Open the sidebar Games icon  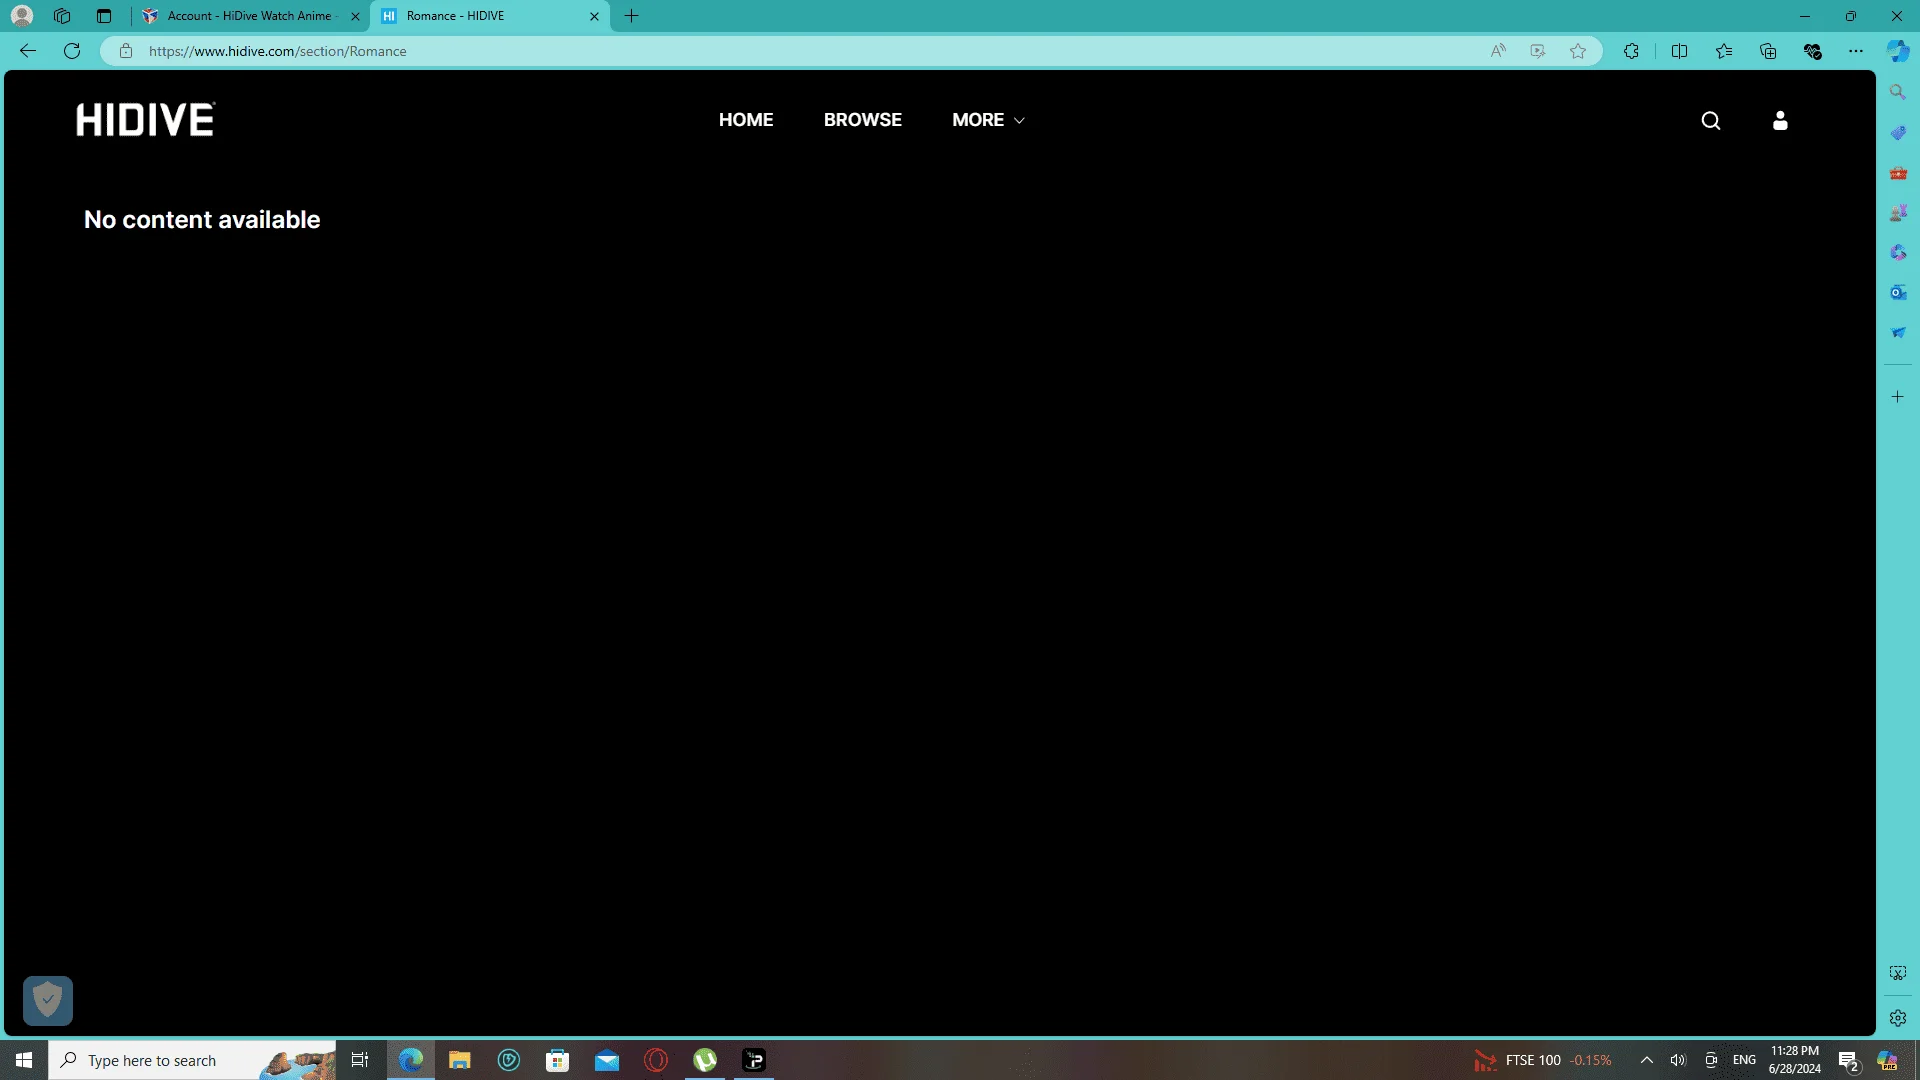coord(1898,213)
